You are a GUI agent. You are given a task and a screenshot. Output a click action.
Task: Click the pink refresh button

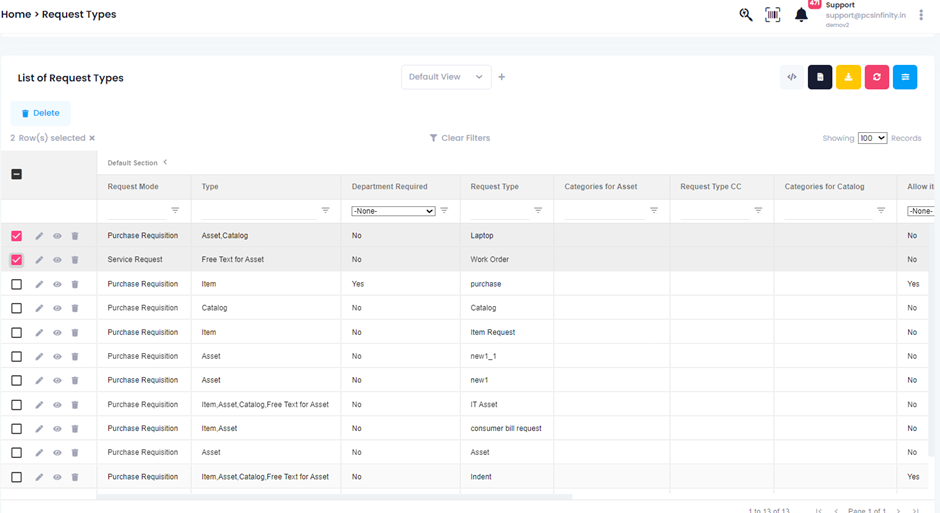tap(876, 77)
